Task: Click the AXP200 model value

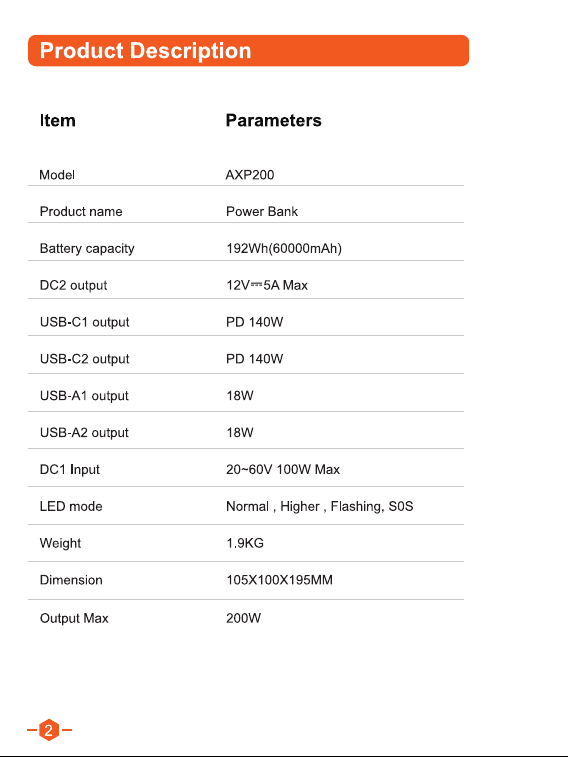Action: click(x=250, y=175)
